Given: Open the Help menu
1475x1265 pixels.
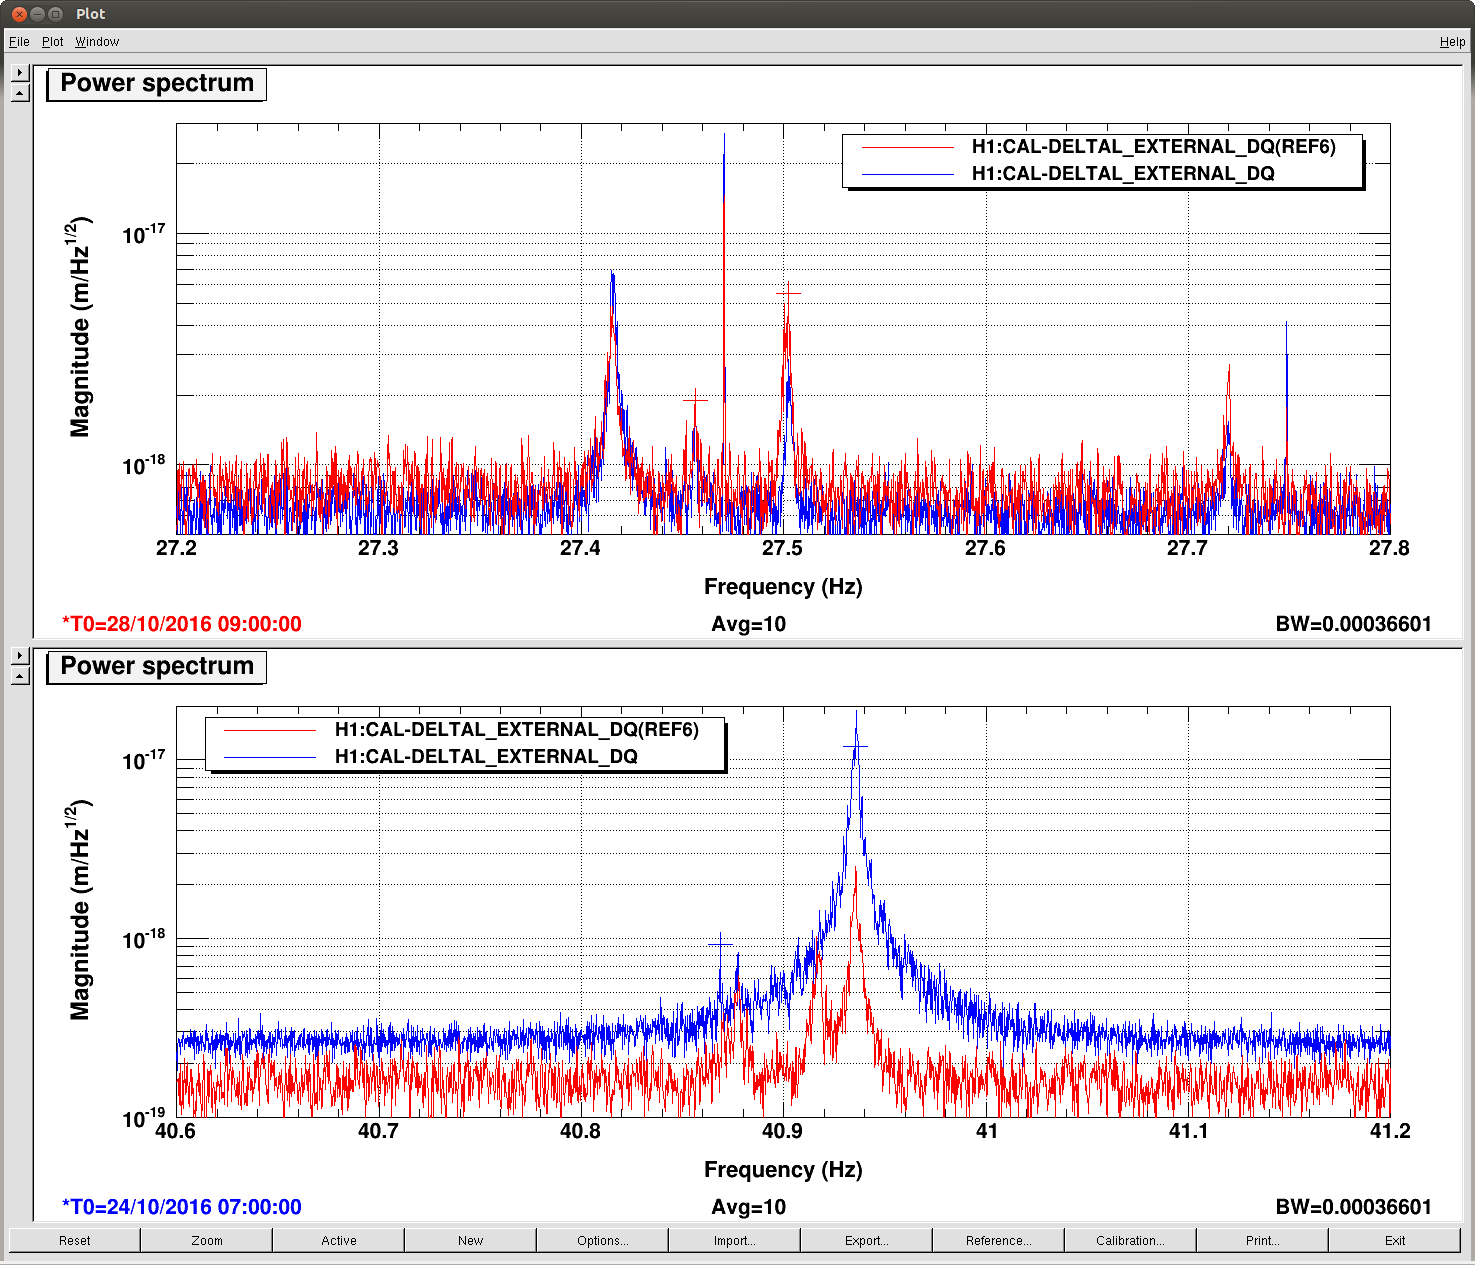Looking at the screenshot, I should click(x=1452, y=42).
